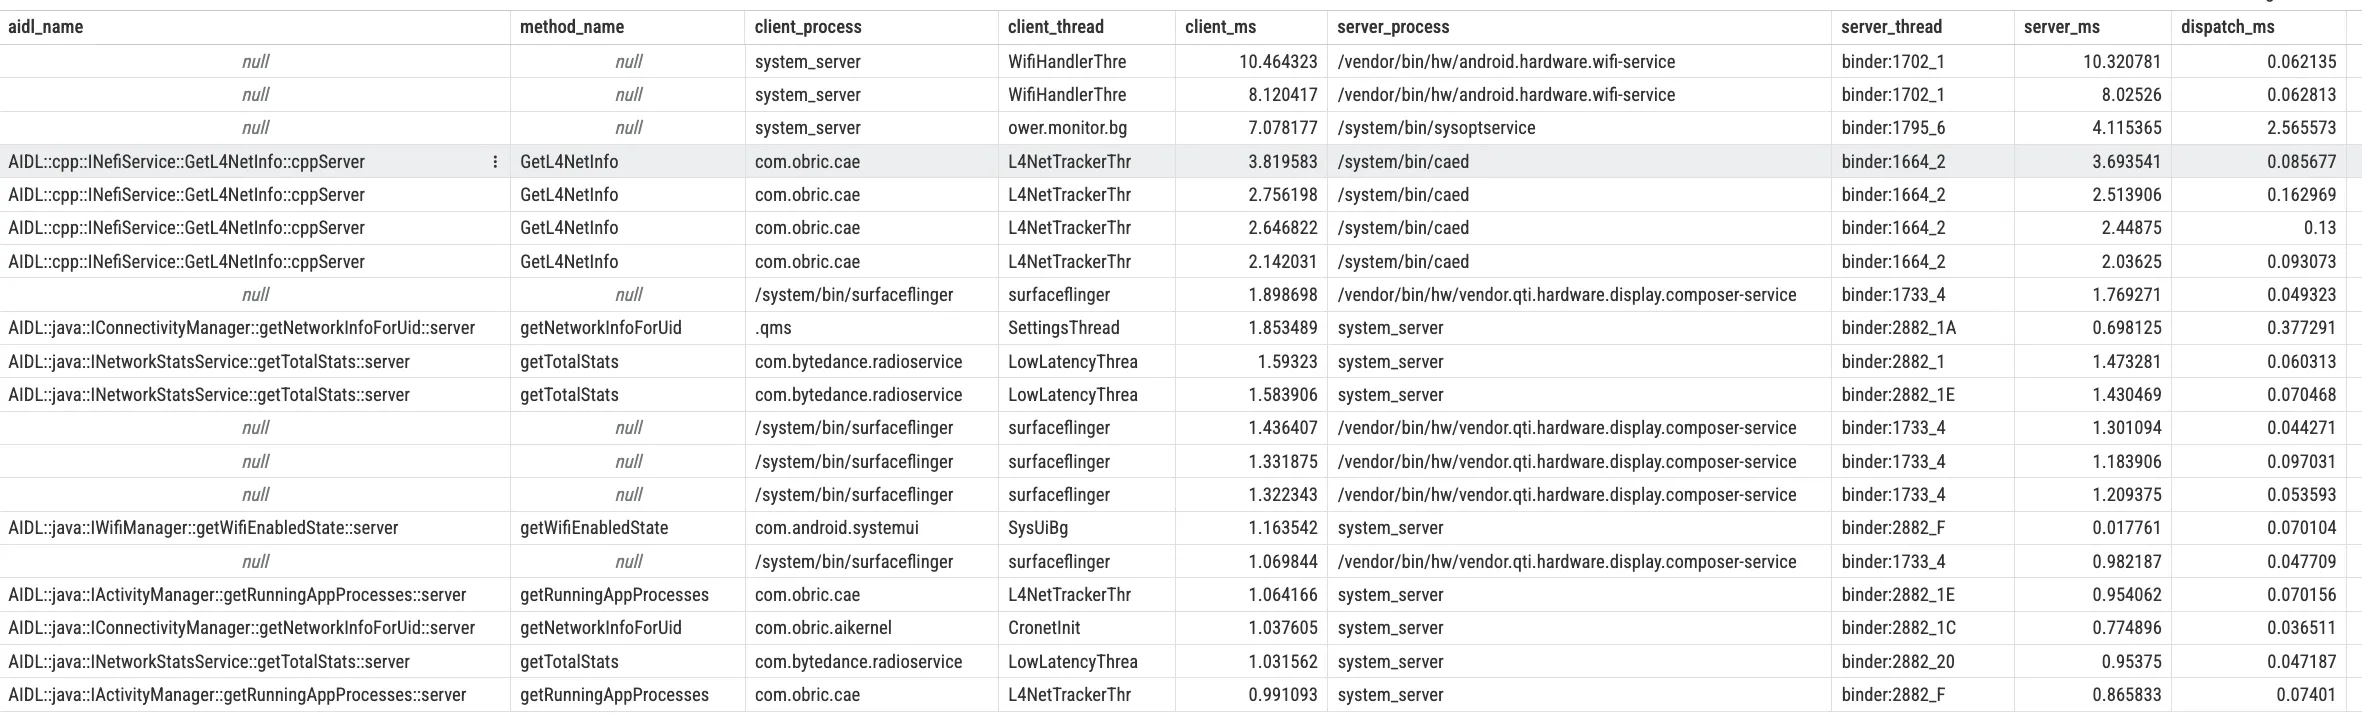Click the client_thread column header
The width and height of the screenshot is (2362, 726).
pyautogui.click(x=1056, y=27)
